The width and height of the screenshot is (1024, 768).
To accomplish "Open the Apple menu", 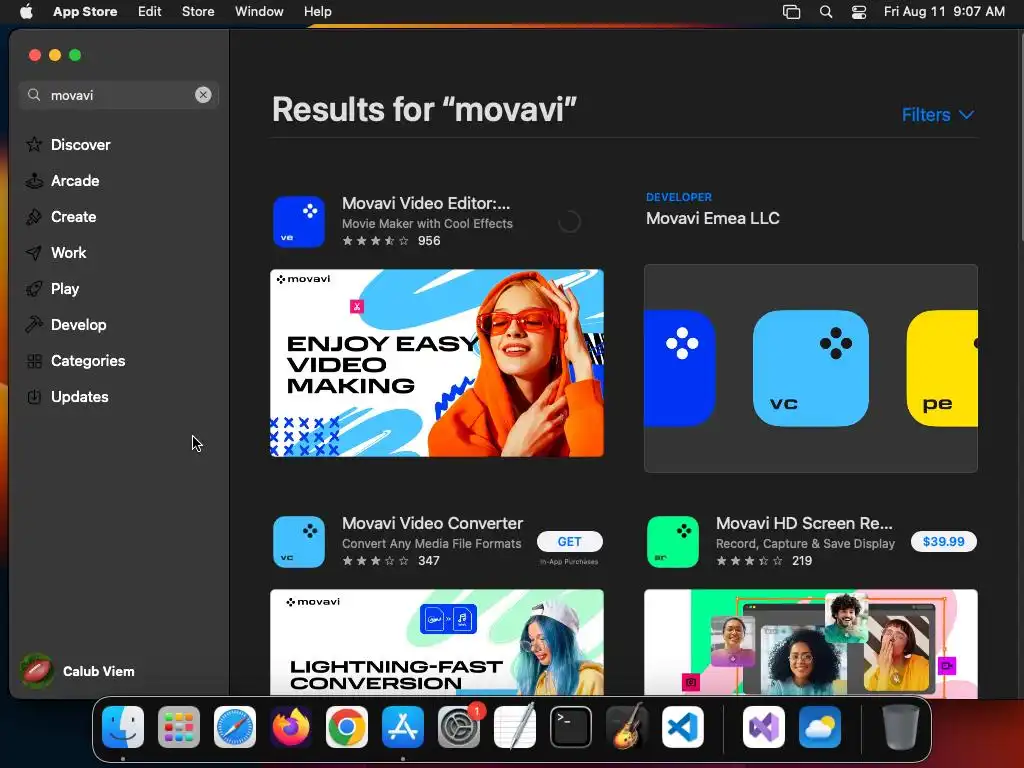I will 26,12.
